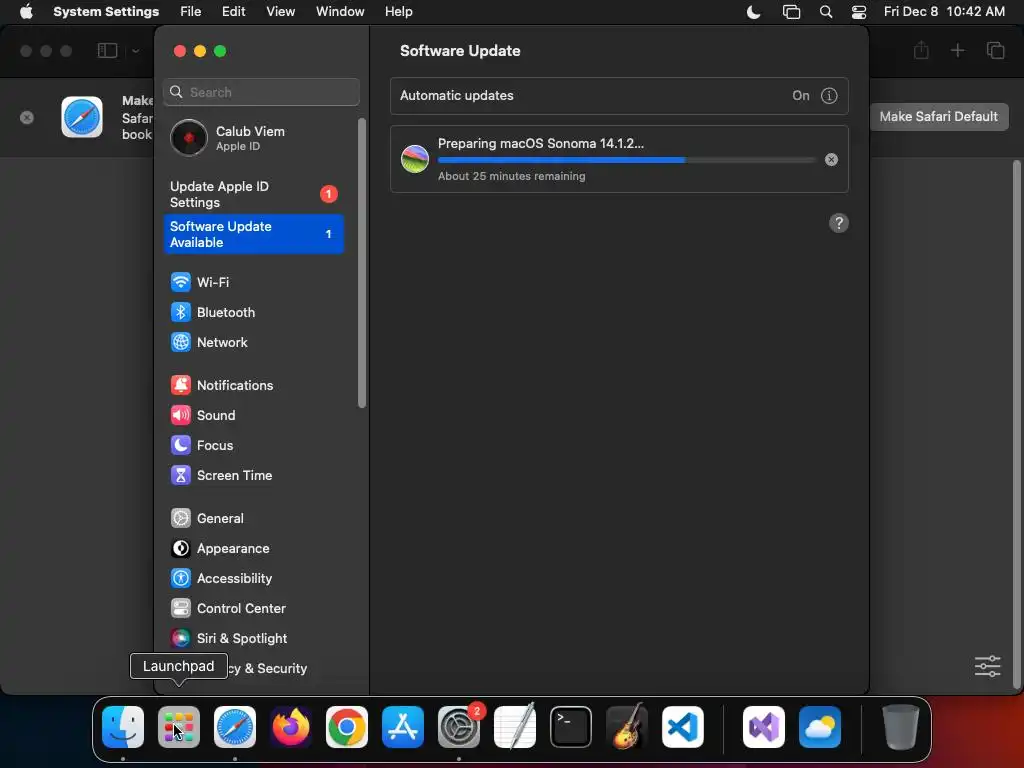Open Update Apple ID Settings item

click(253, 194)
